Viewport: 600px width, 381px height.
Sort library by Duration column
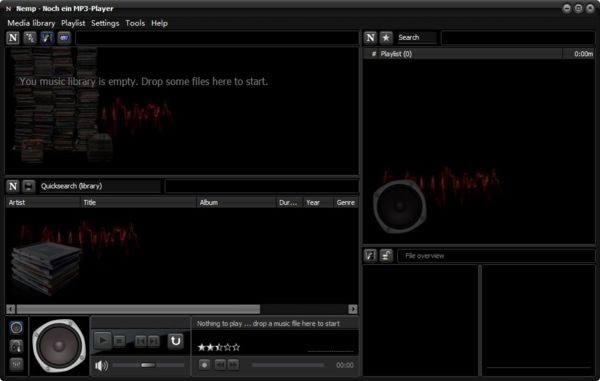289,202
